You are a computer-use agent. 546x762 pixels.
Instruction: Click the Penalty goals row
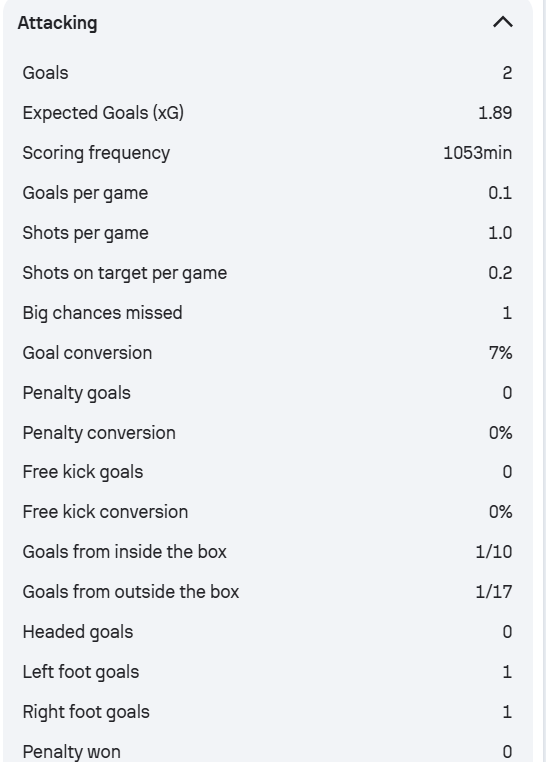267,393
